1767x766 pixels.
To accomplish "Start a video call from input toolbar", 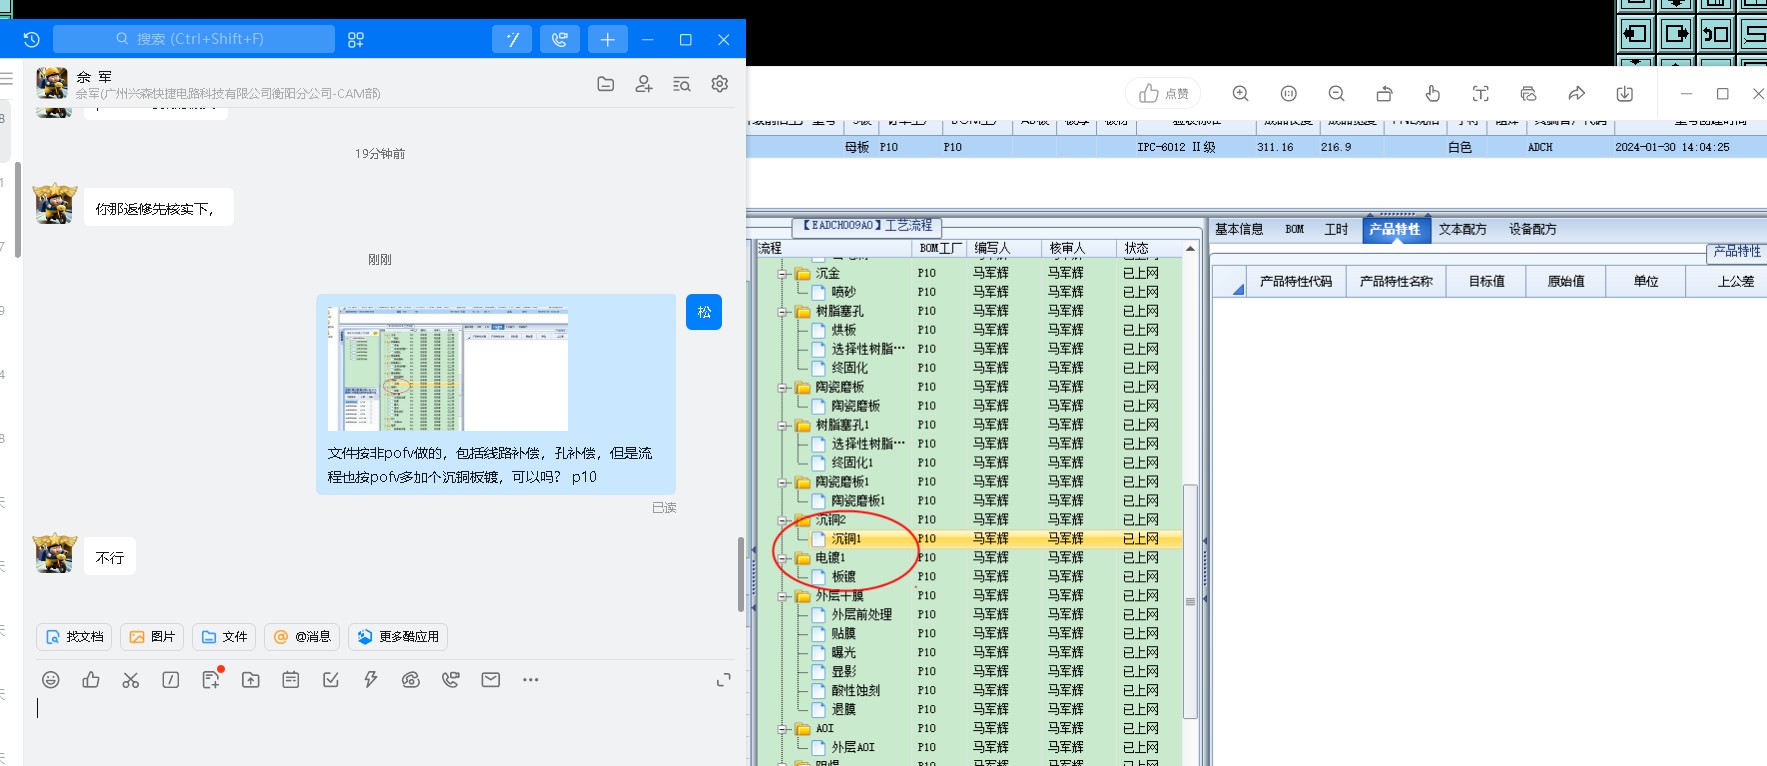I will [x=451, y=680].
